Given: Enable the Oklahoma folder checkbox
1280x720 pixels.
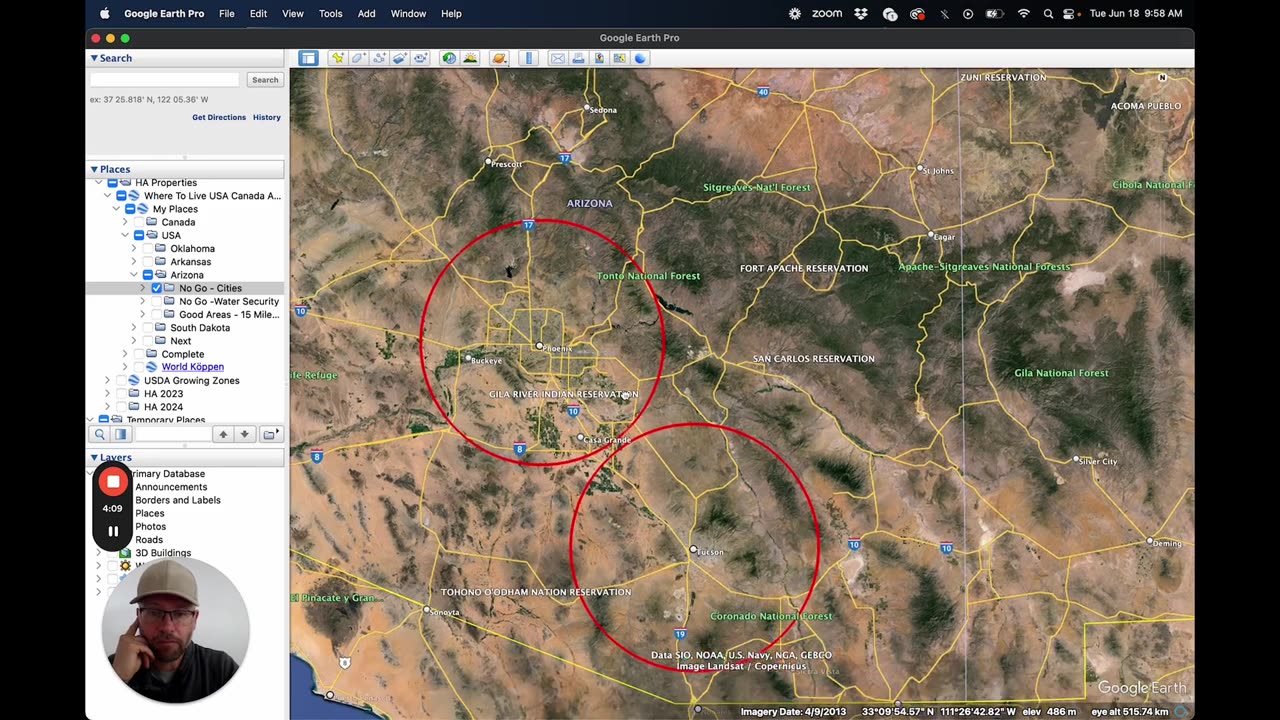Looking at the screenshot, I should point(147,248).
